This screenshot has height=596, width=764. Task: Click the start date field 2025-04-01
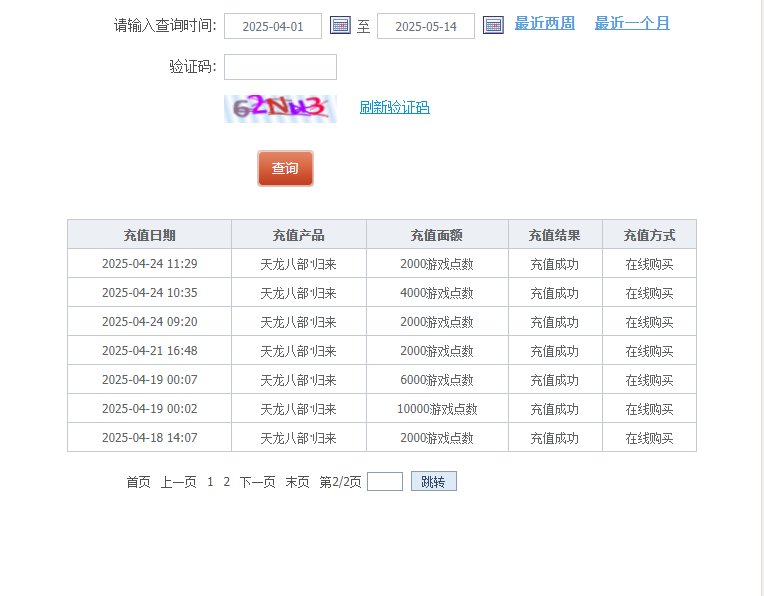pyautogui.click(x=273, y=26)
